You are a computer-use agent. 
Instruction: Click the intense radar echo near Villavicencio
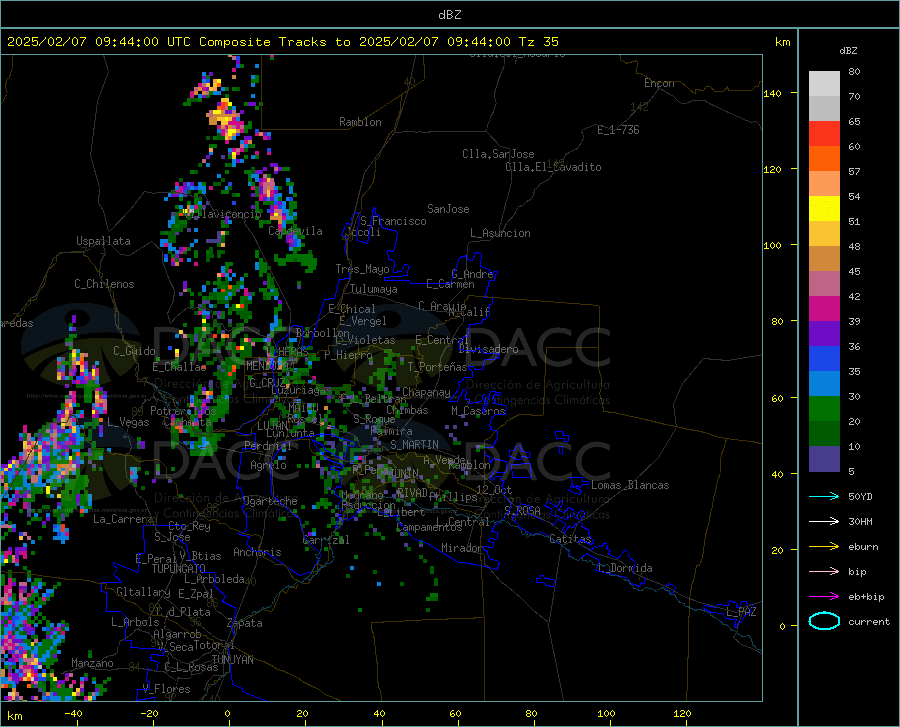pos(268,188)
